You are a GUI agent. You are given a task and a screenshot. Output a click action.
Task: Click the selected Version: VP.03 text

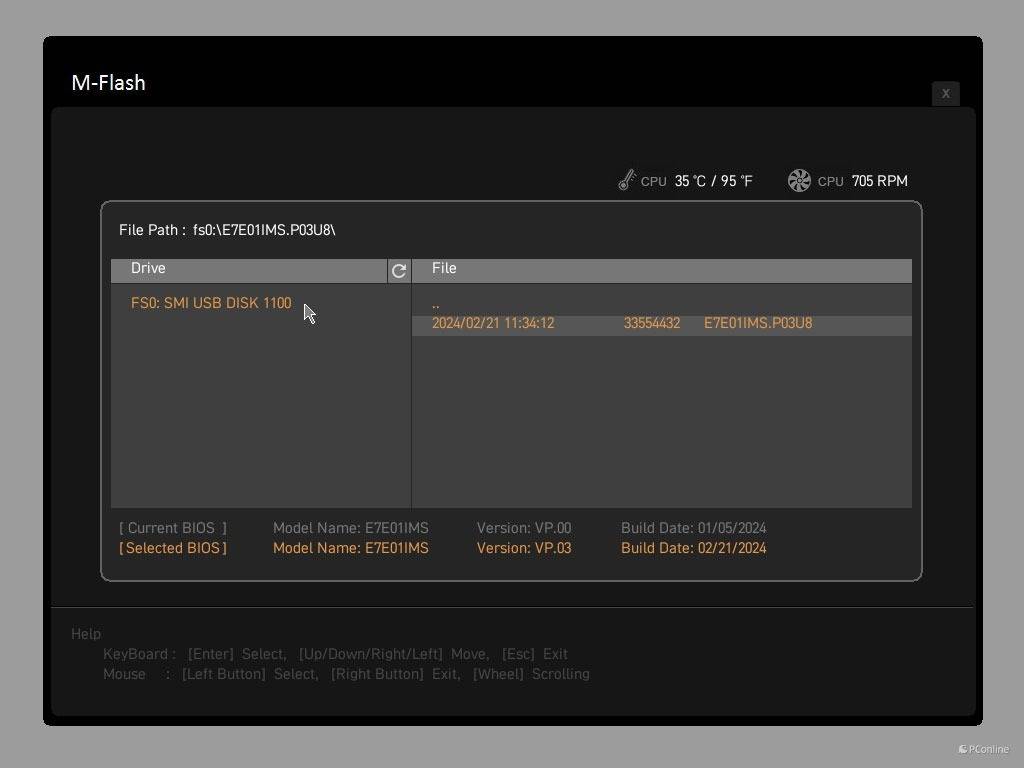pos(524,548)
